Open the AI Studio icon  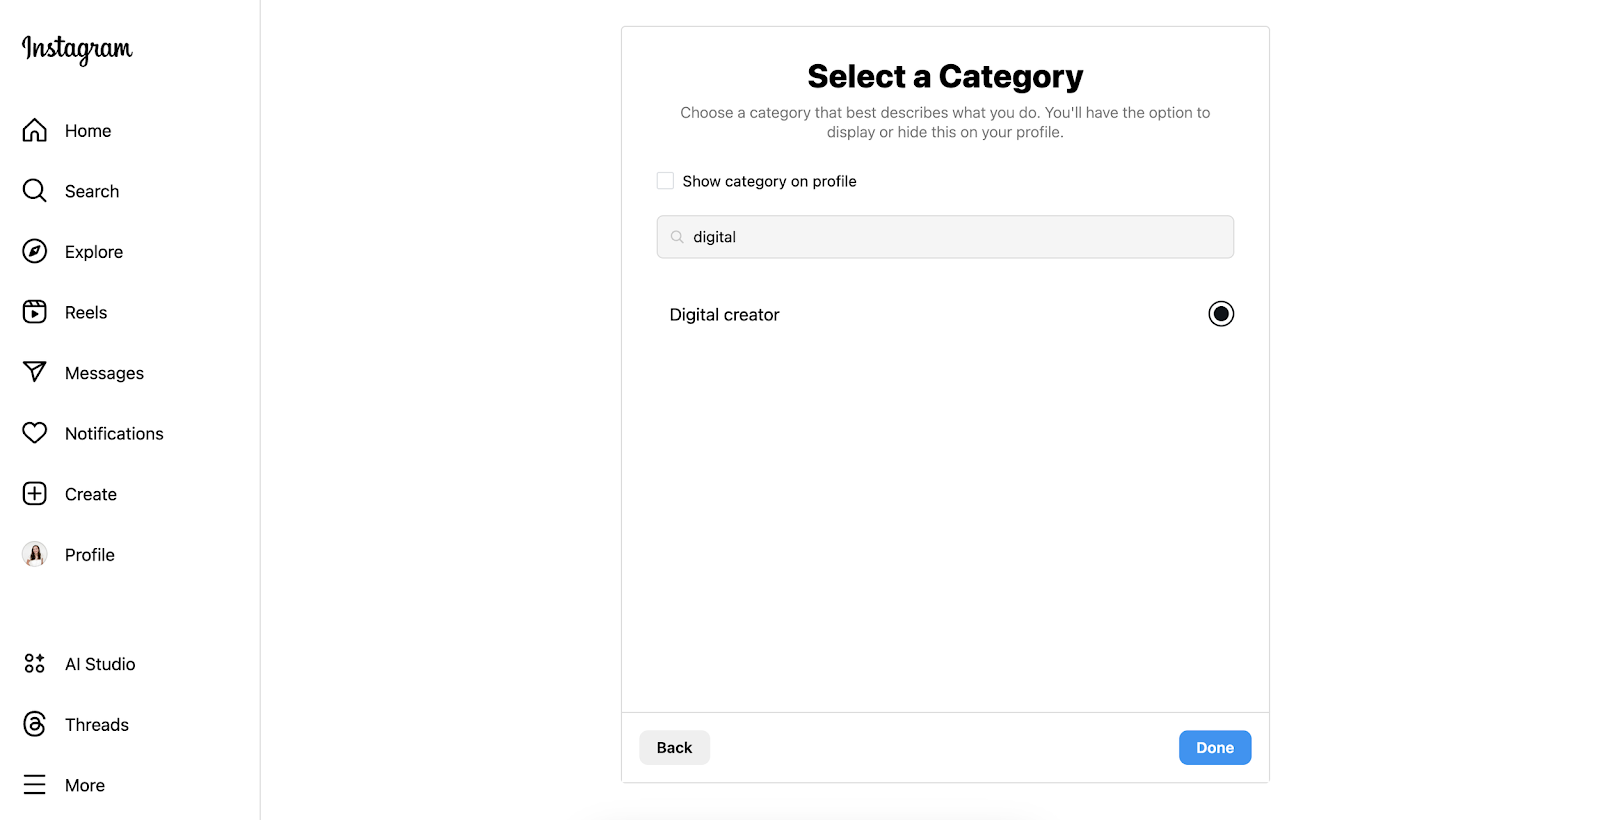(35, 664)
